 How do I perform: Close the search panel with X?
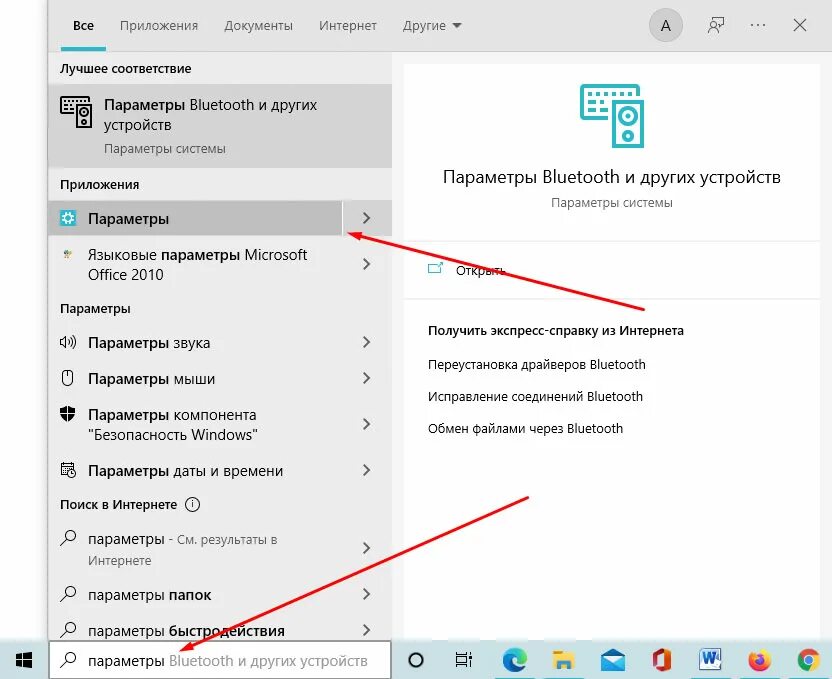pos(800,25)
